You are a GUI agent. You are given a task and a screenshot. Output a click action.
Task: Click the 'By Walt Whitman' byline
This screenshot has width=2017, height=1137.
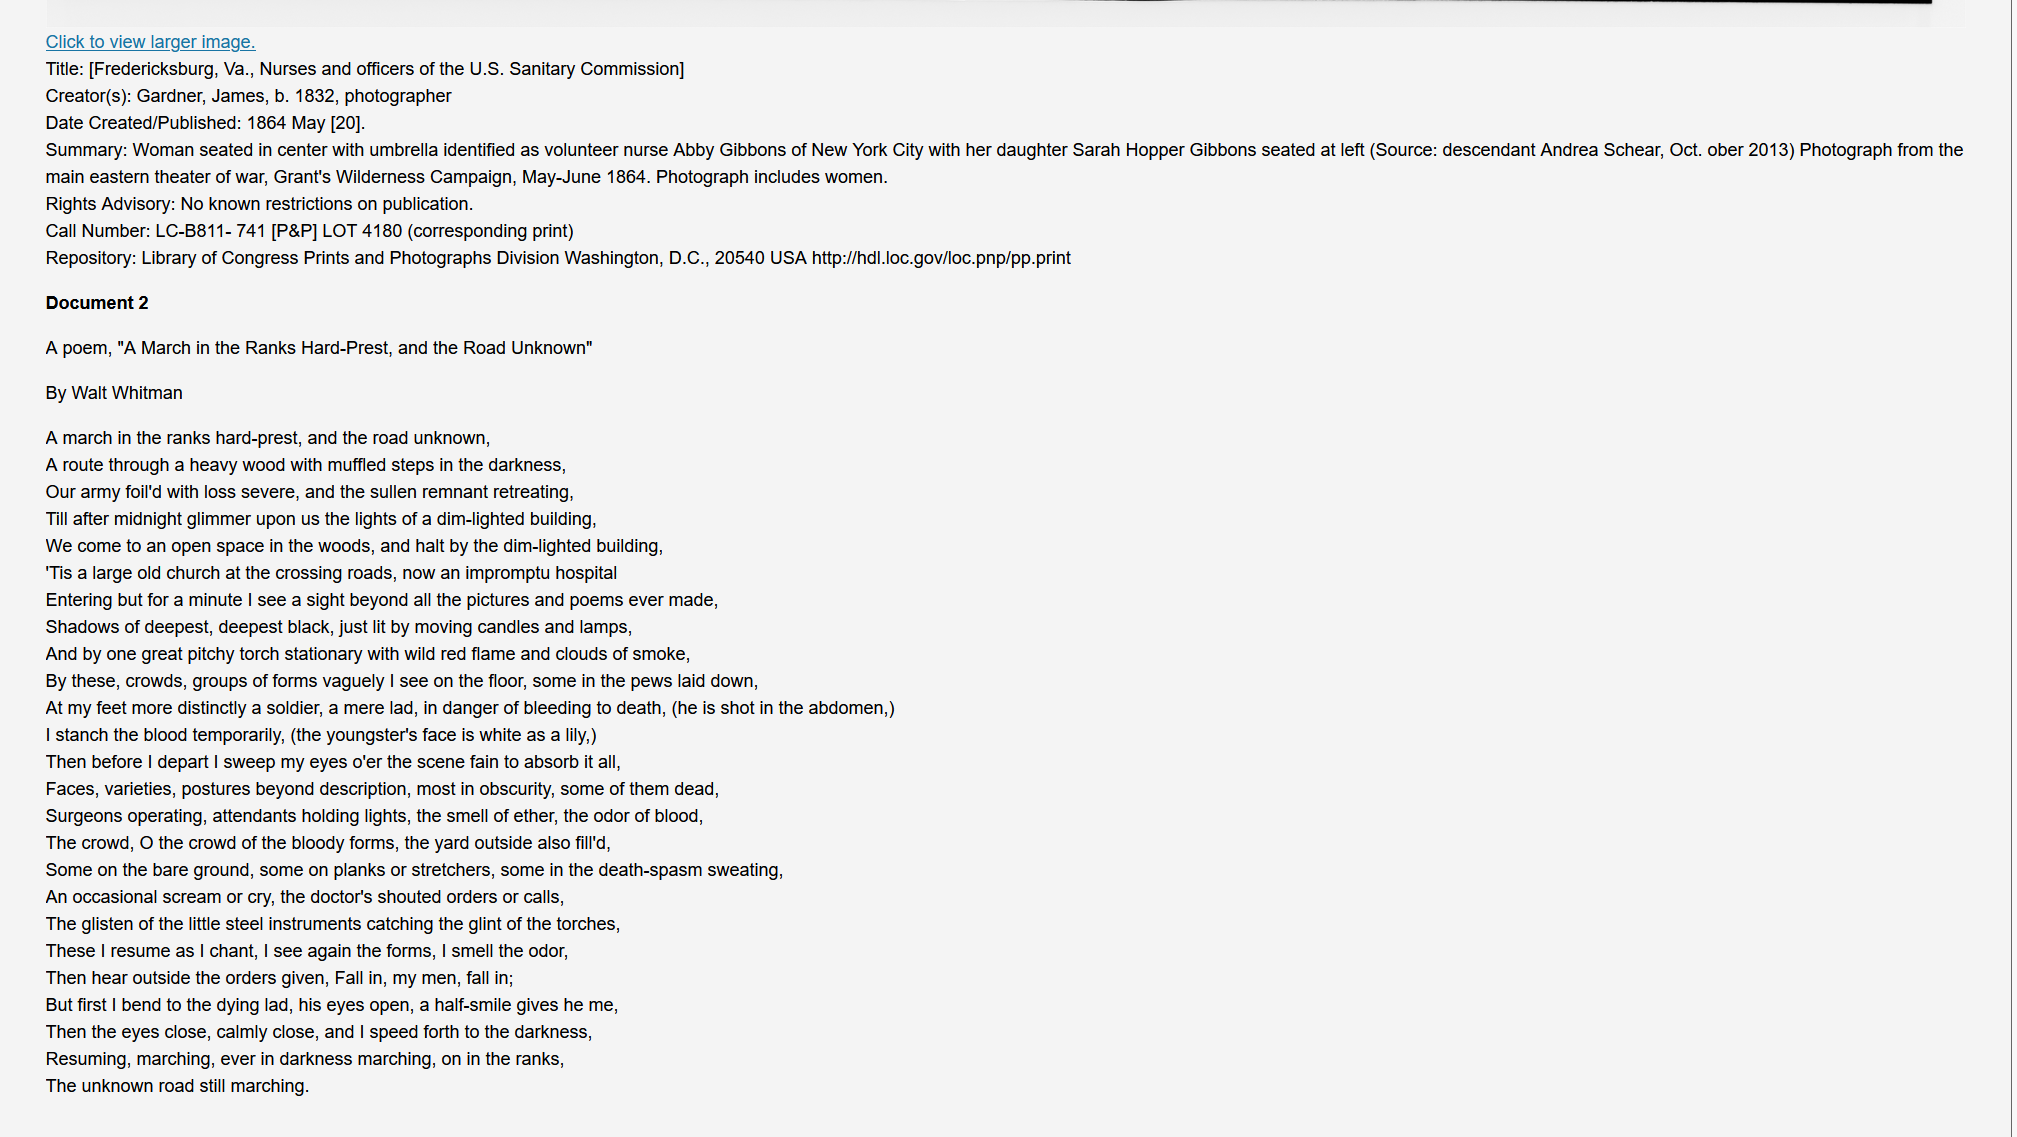[114, 393]
